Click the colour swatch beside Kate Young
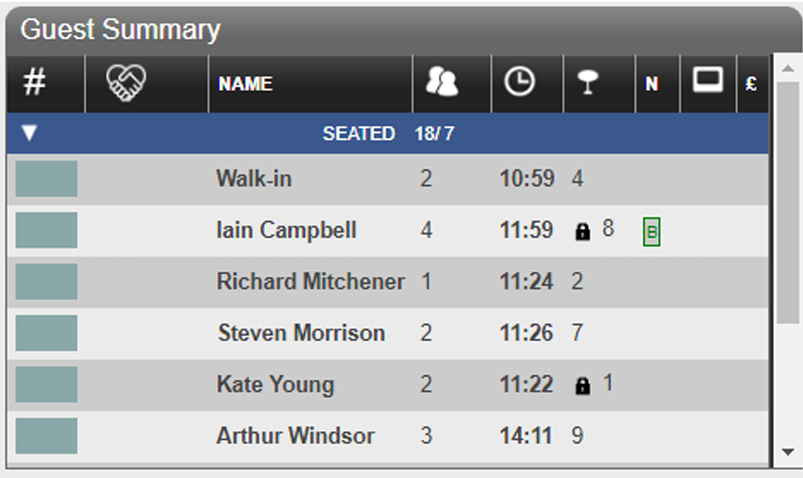Viewport: 803px width, 478px height. pos(46,384)
